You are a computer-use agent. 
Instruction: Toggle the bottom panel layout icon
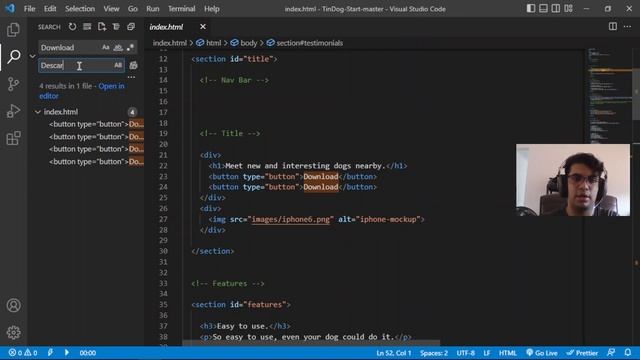[x=543, y=9]
